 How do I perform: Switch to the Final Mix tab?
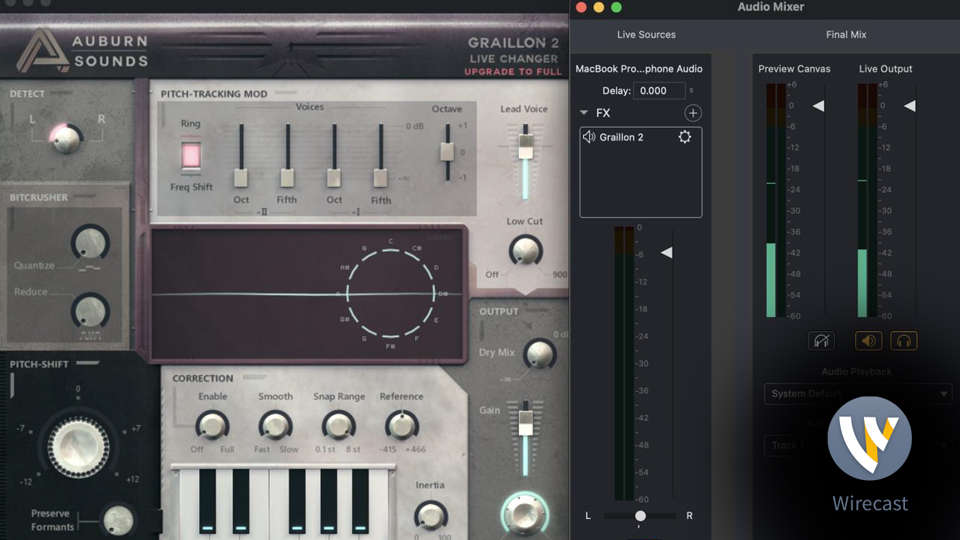[x=846, y=35]
